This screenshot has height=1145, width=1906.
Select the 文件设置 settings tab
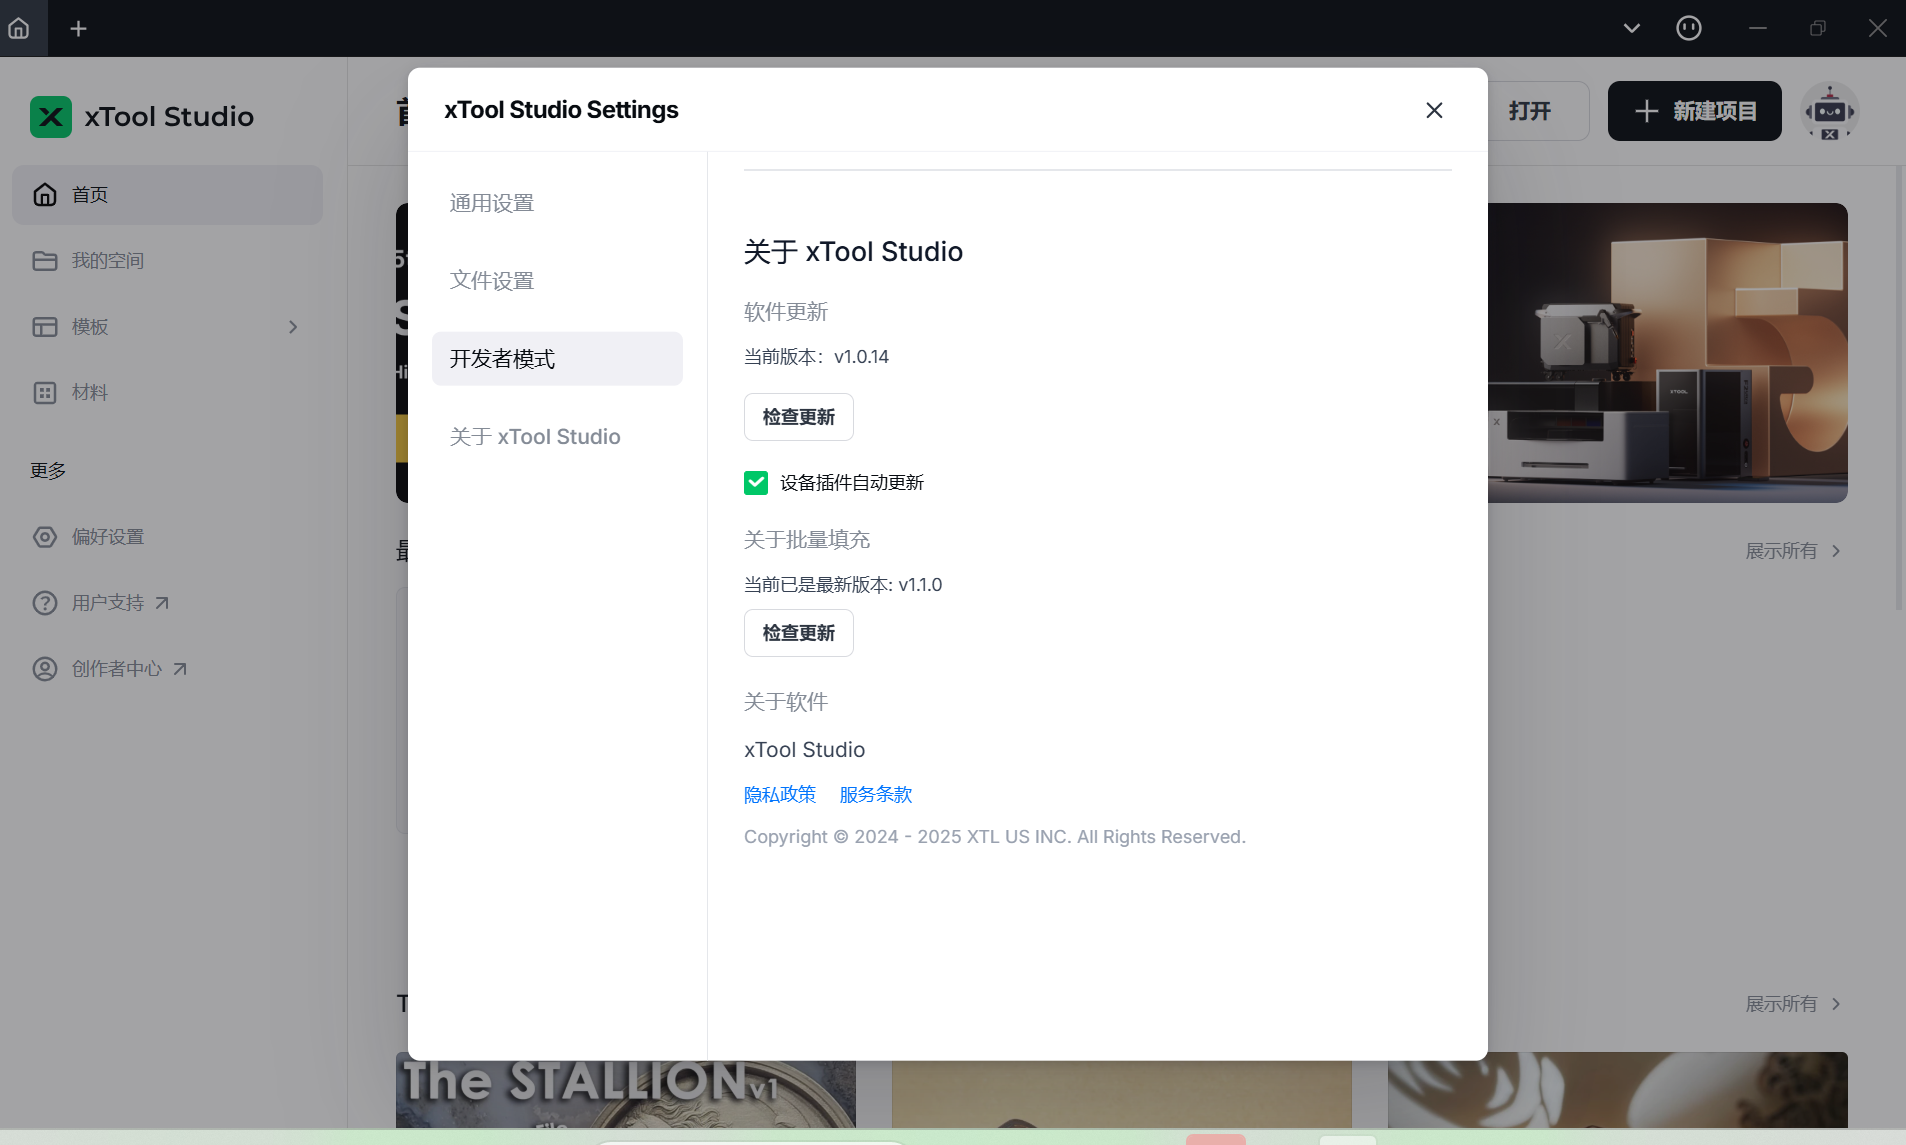(492, 281)
